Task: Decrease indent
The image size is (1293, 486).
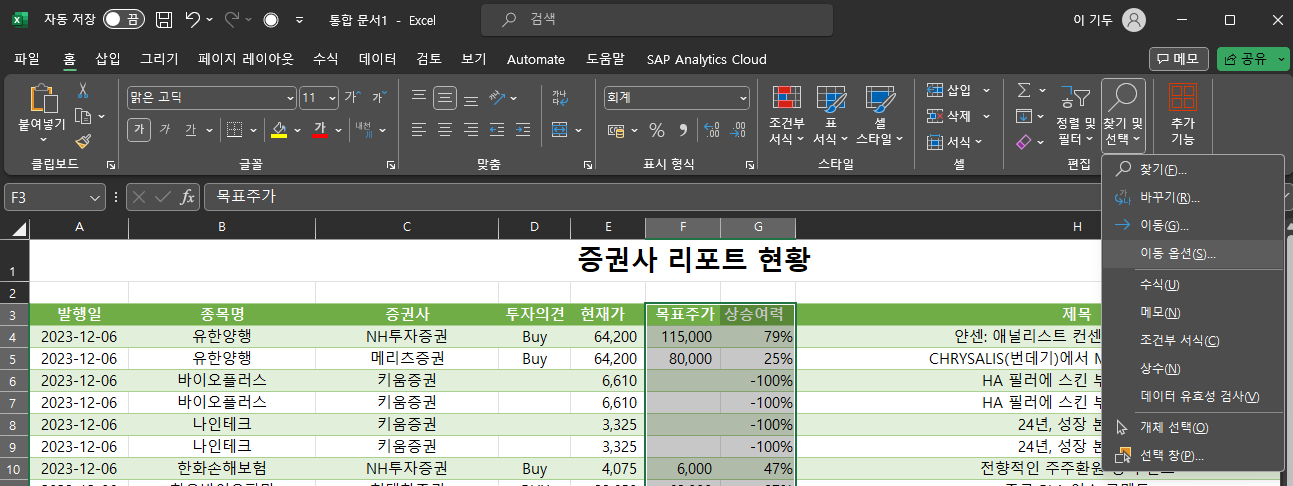Action: [x=499, y=129]
